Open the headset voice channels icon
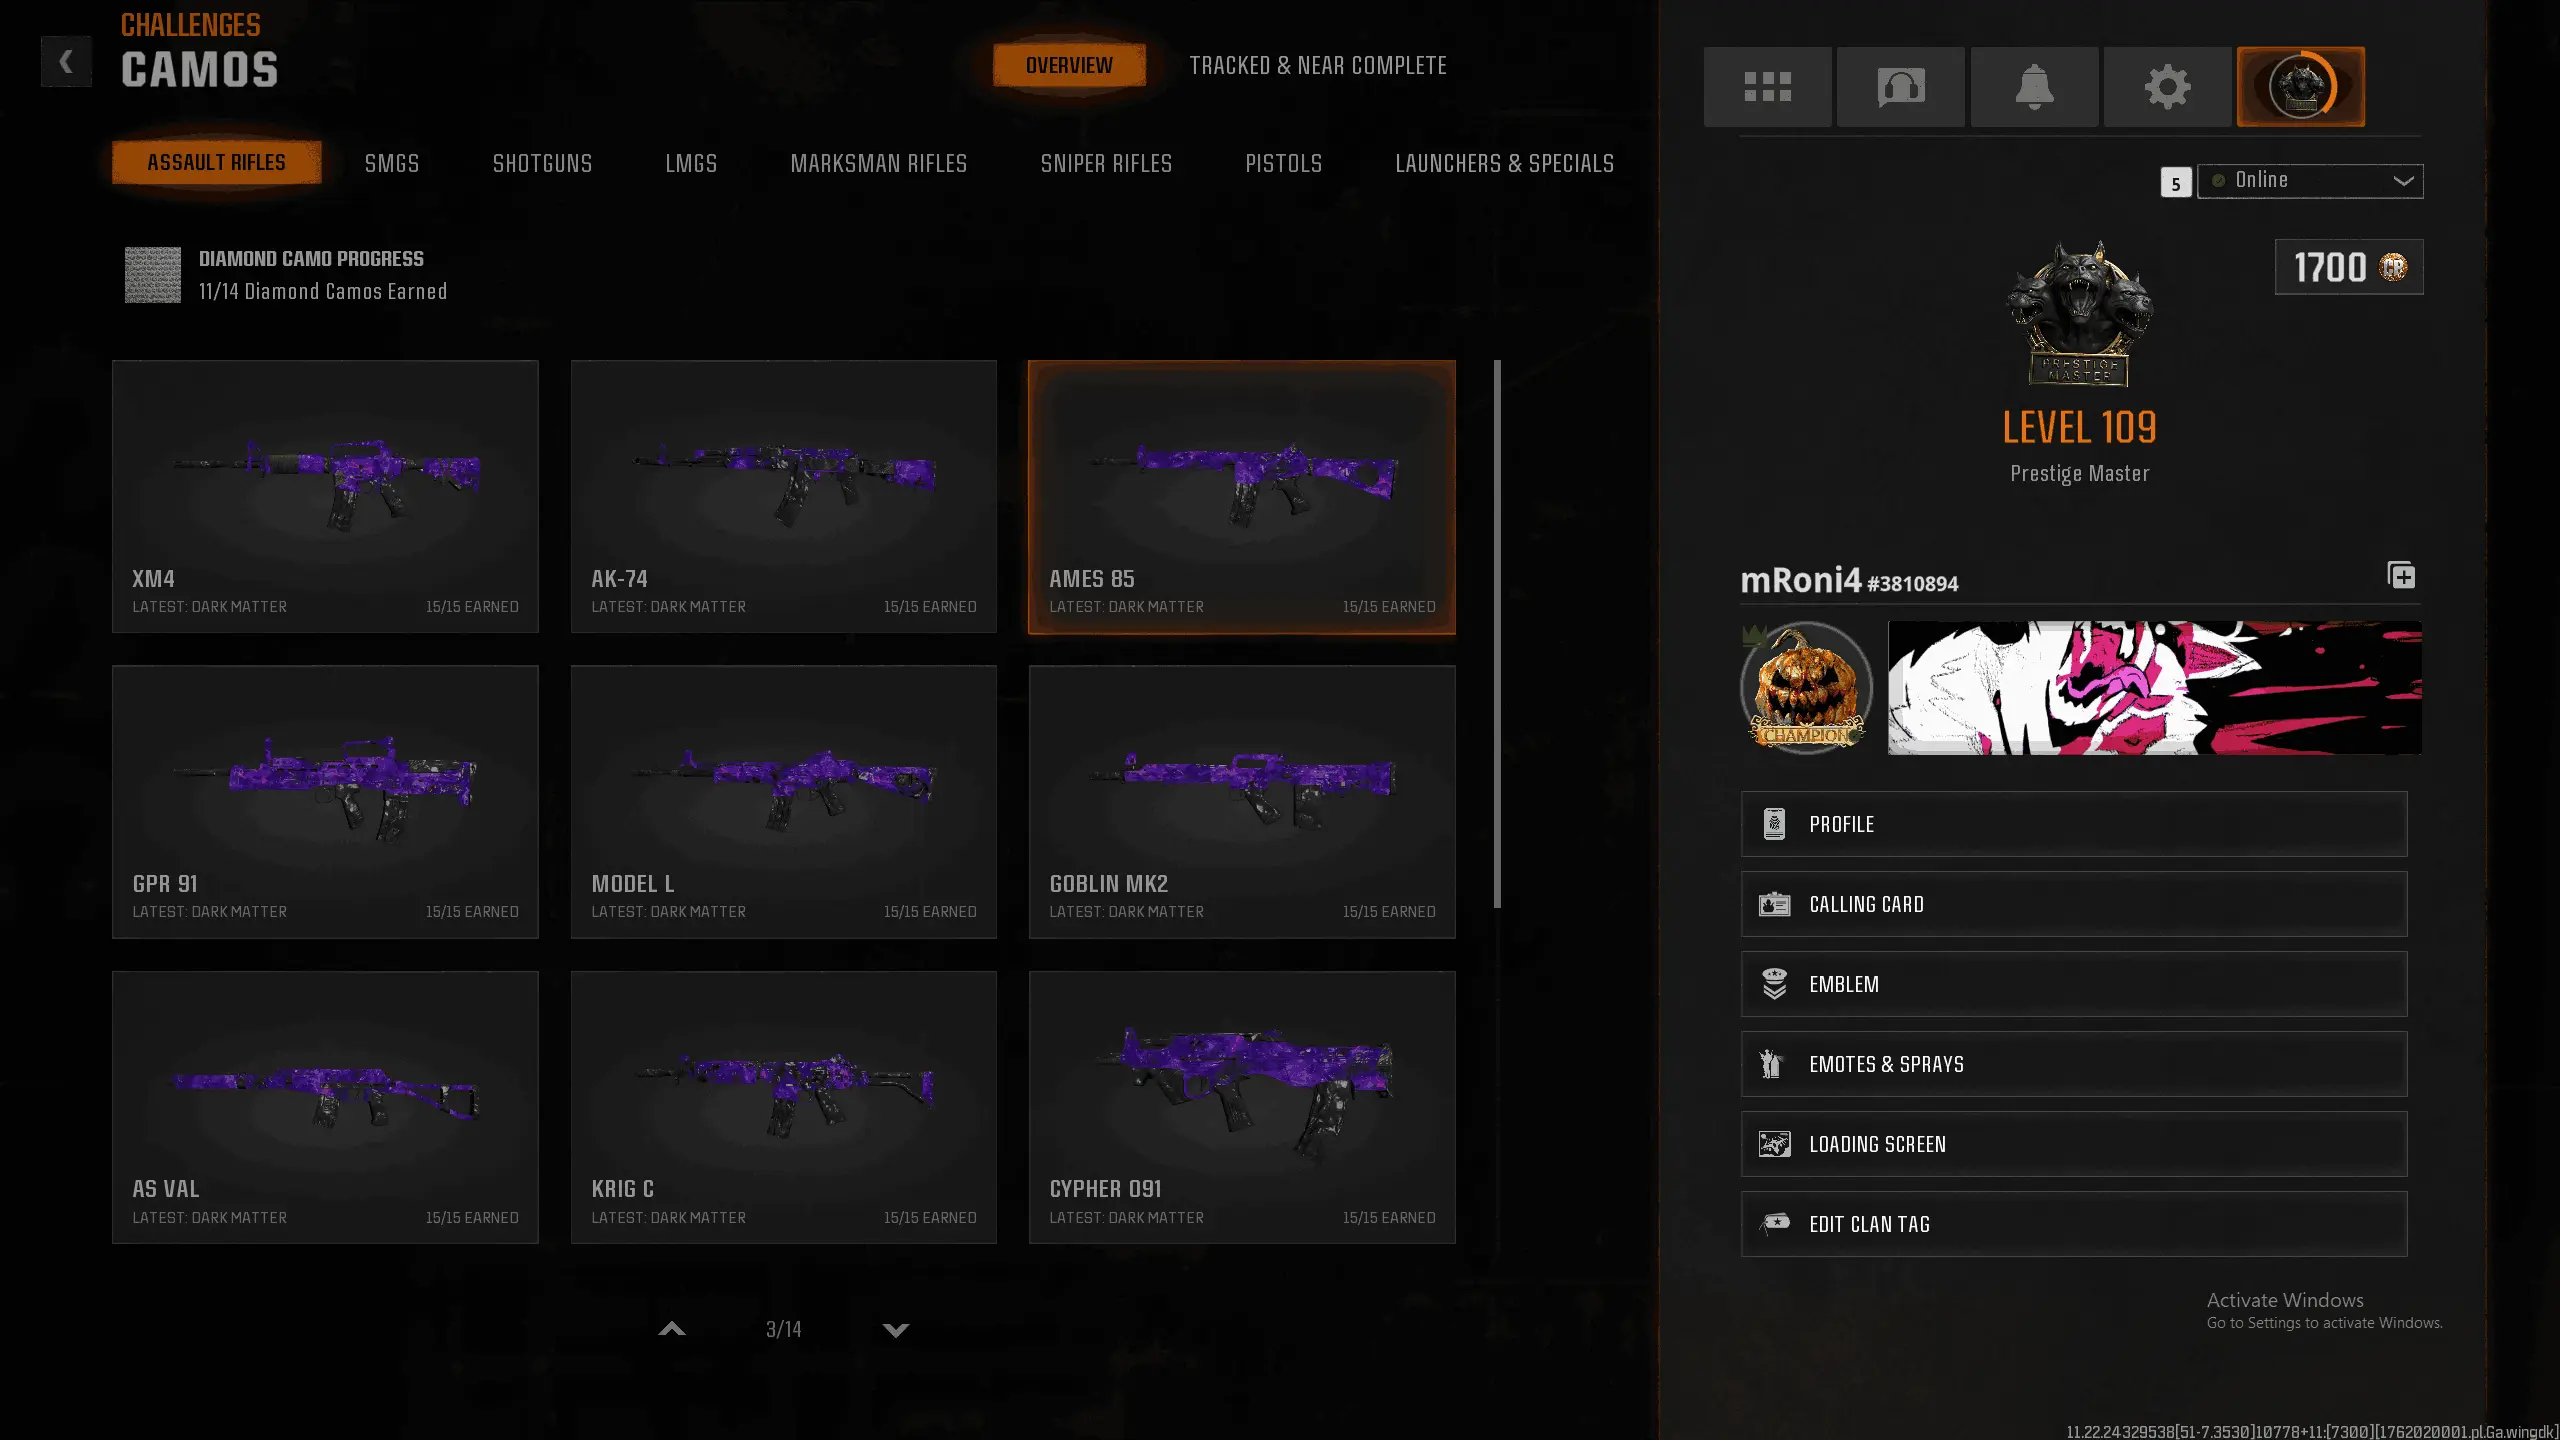This screenshot has width=2560, height=1440. tap(1900, 87)
